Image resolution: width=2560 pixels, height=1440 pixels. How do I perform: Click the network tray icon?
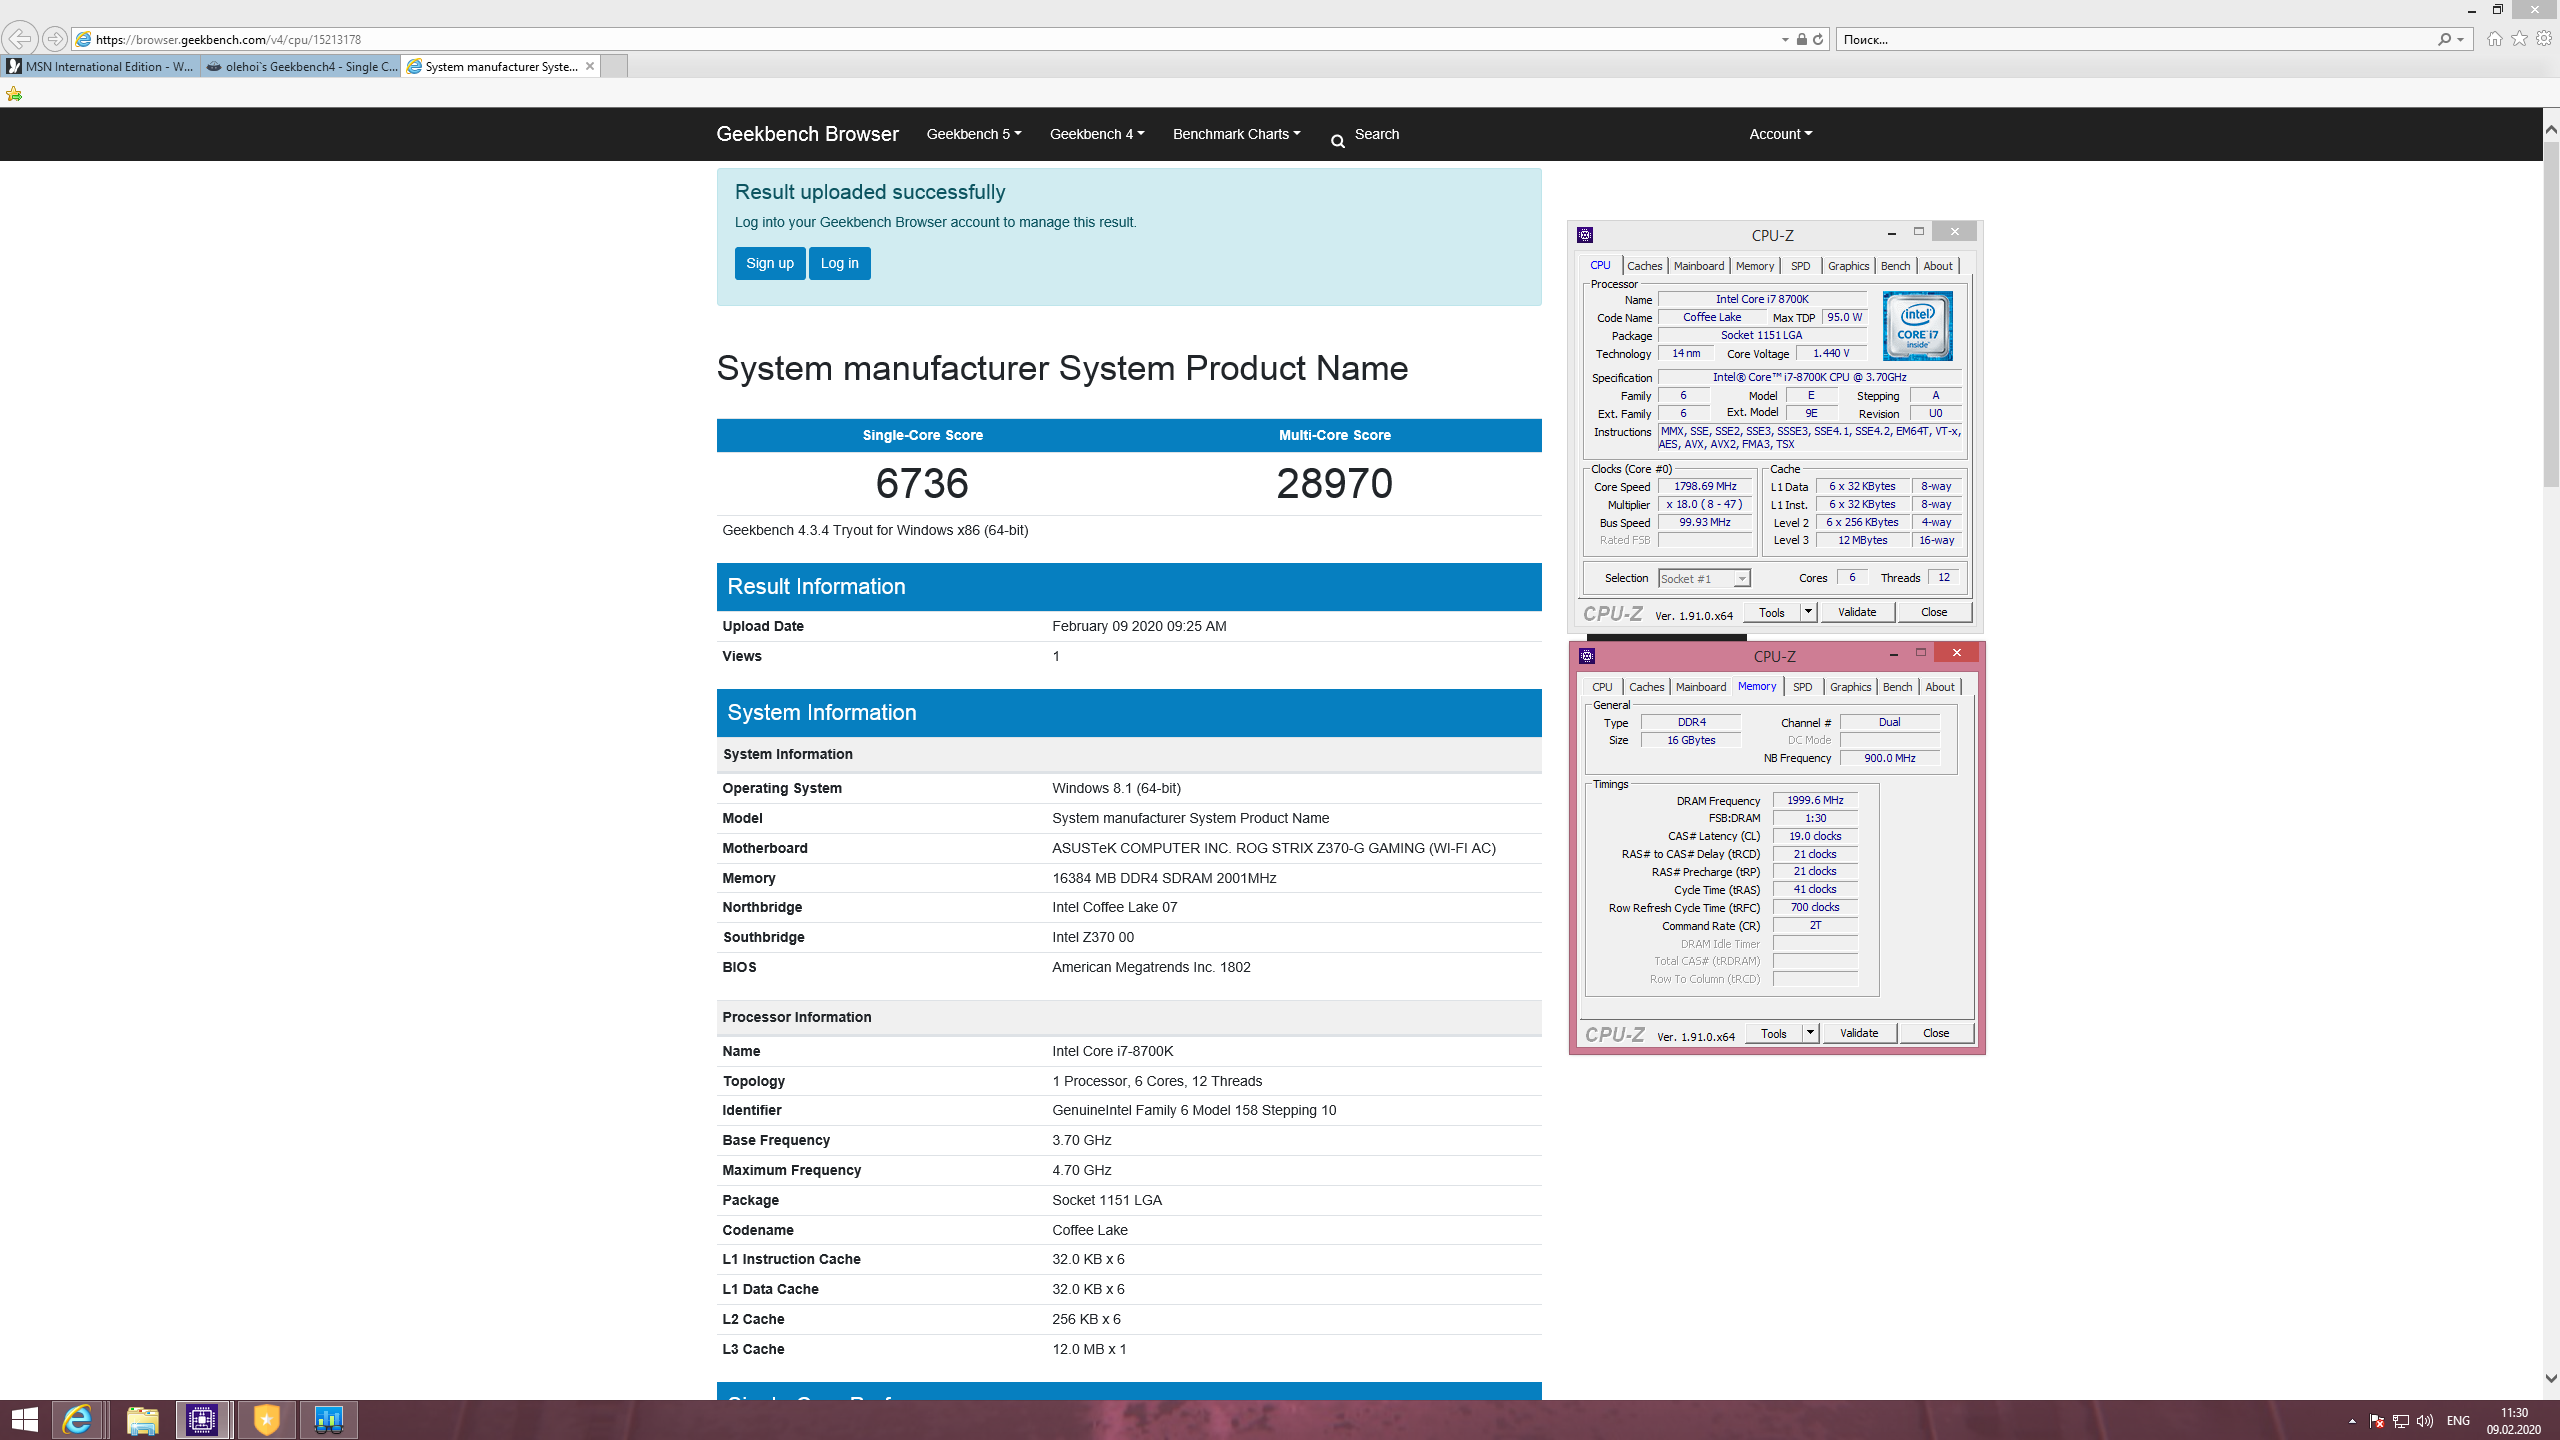(x=2401, y=1421)
